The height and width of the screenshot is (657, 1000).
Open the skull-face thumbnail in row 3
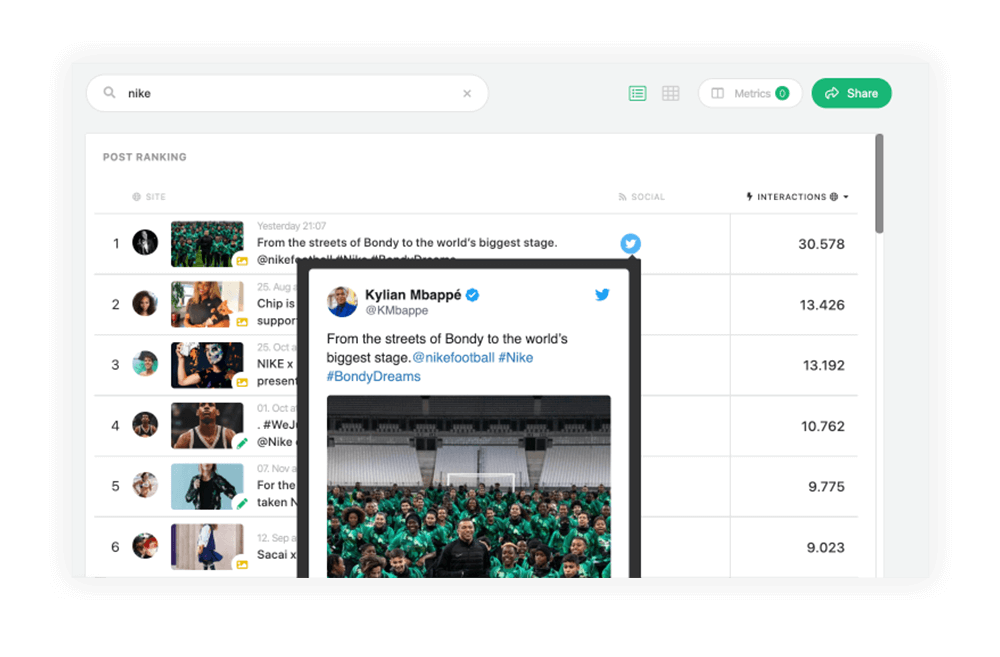pyautogui.click(x=207, y=365)
